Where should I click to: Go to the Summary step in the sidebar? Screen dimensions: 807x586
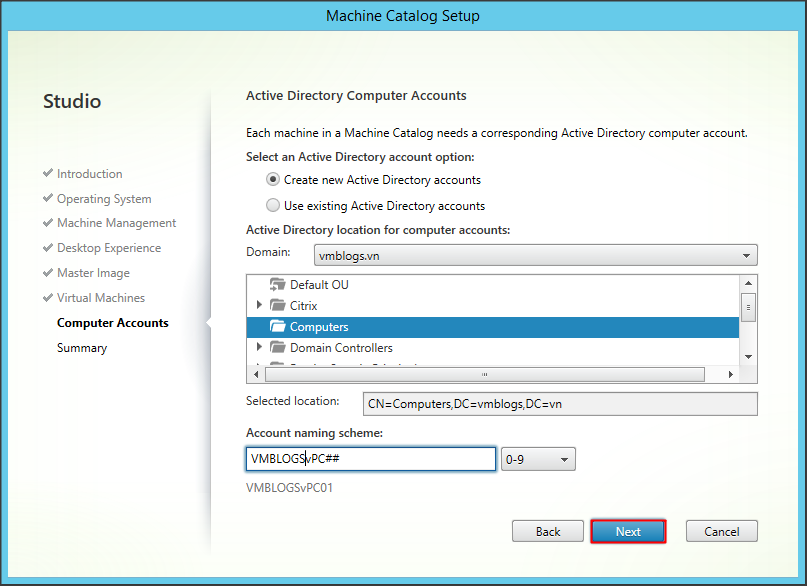(82, 348)
